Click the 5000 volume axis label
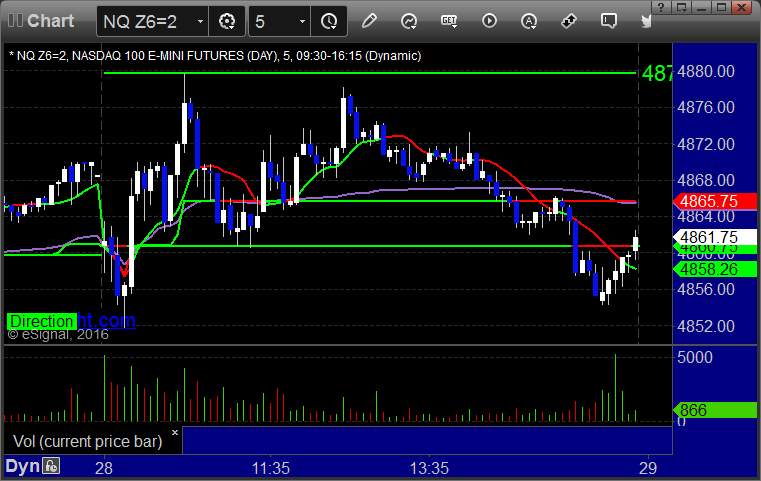The width and height of the screenshot is (761, 481). (x=695, y=357)
